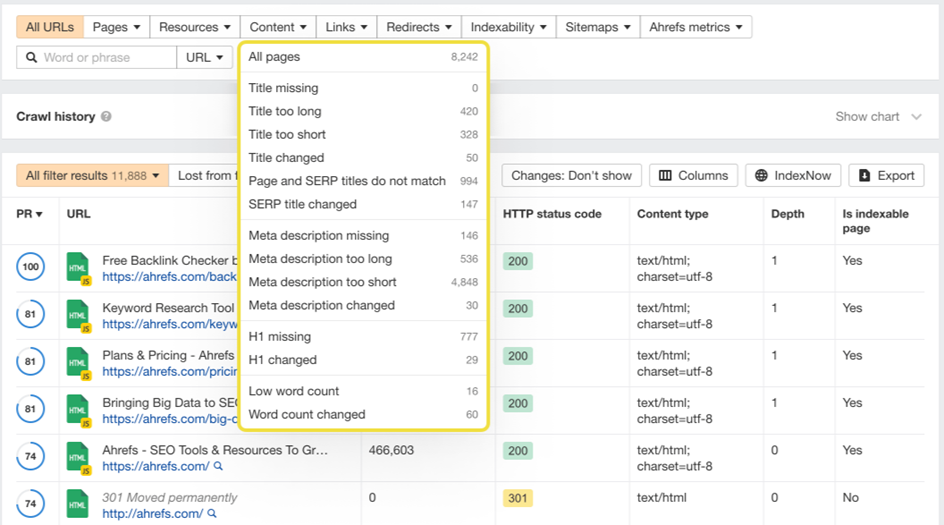Viewport: 944px width, 525px height.
Task: Select H1 missing filter
Action: coord(363,337)
